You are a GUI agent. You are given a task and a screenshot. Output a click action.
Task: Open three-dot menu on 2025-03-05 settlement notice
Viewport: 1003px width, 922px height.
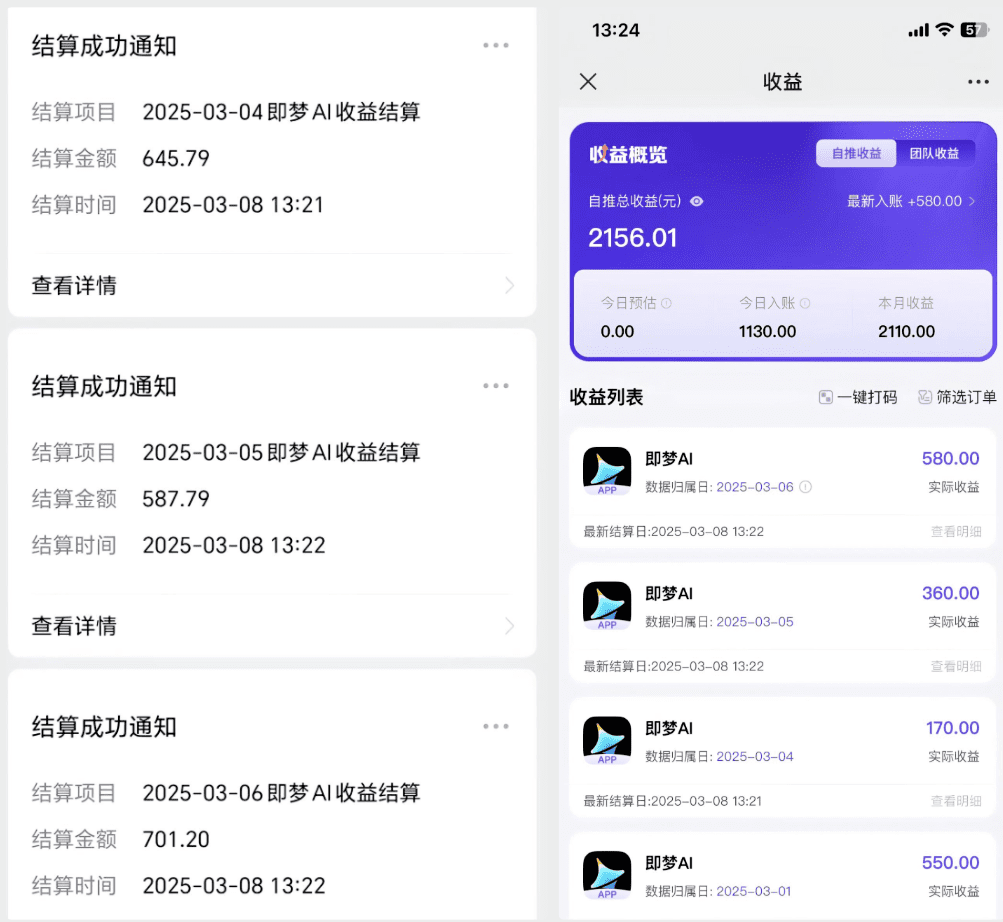click(x=495, y=386)
